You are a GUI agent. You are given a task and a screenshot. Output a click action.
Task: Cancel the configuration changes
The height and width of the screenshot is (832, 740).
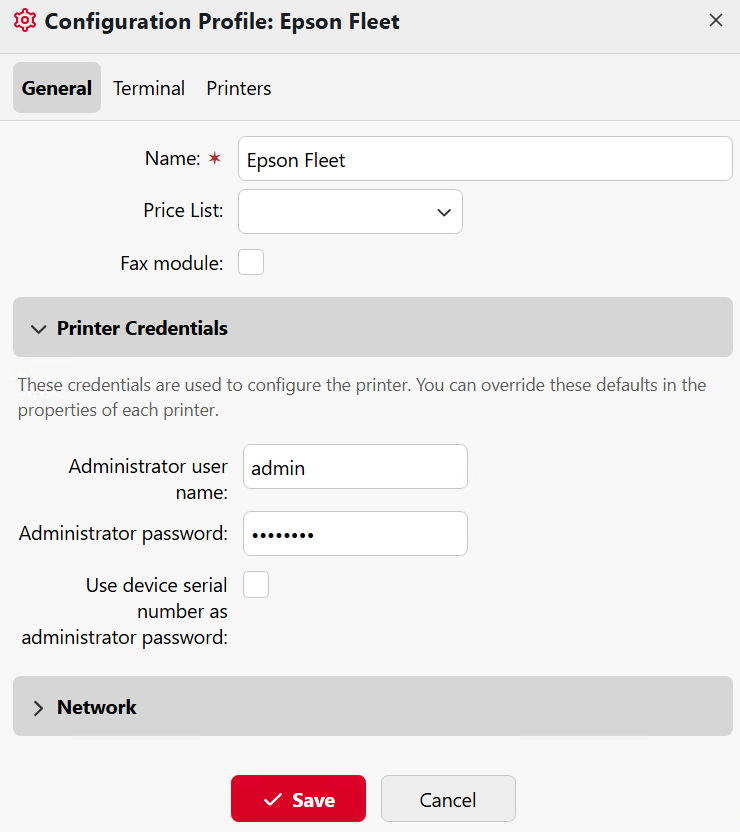[447, 798]
